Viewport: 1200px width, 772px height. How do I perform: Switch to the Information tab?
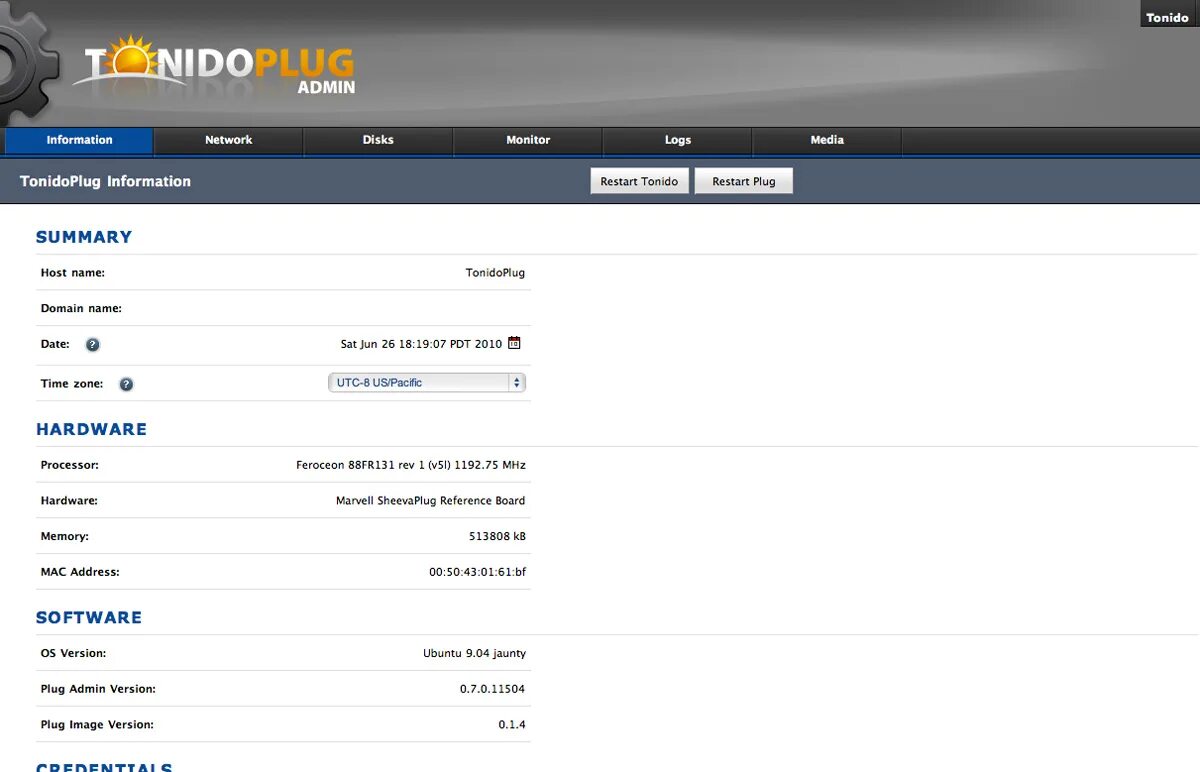point(79,141)
